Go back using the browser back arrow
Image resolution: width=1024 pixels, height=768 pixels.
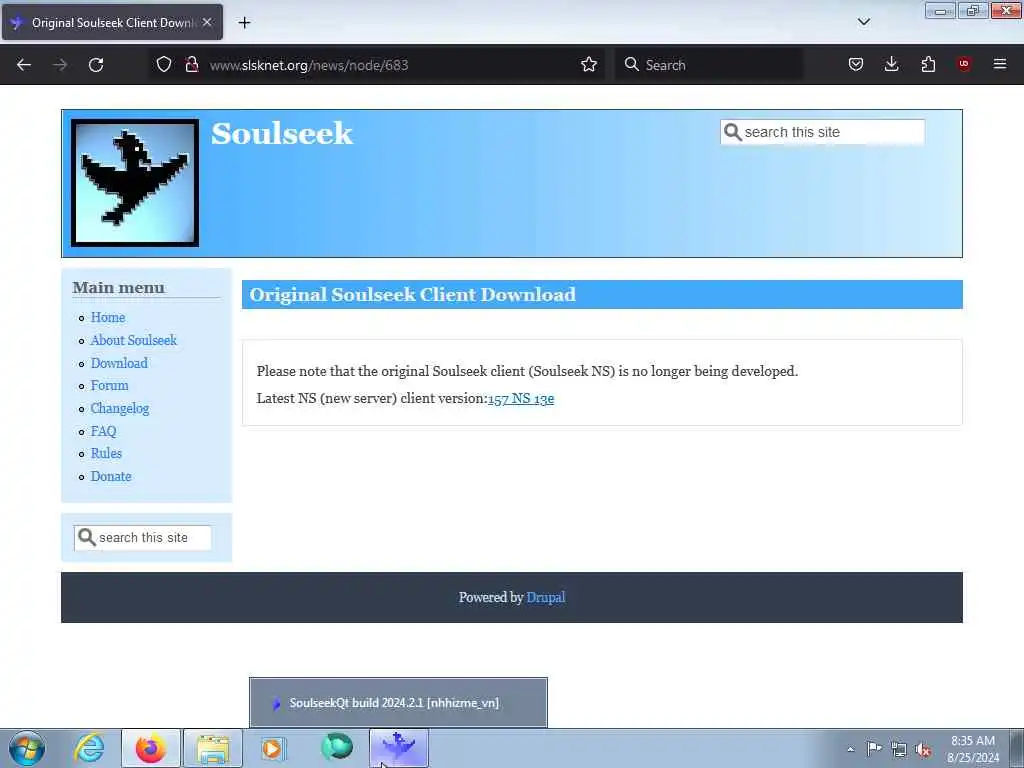pyautogui.click(x=24, y=65)
